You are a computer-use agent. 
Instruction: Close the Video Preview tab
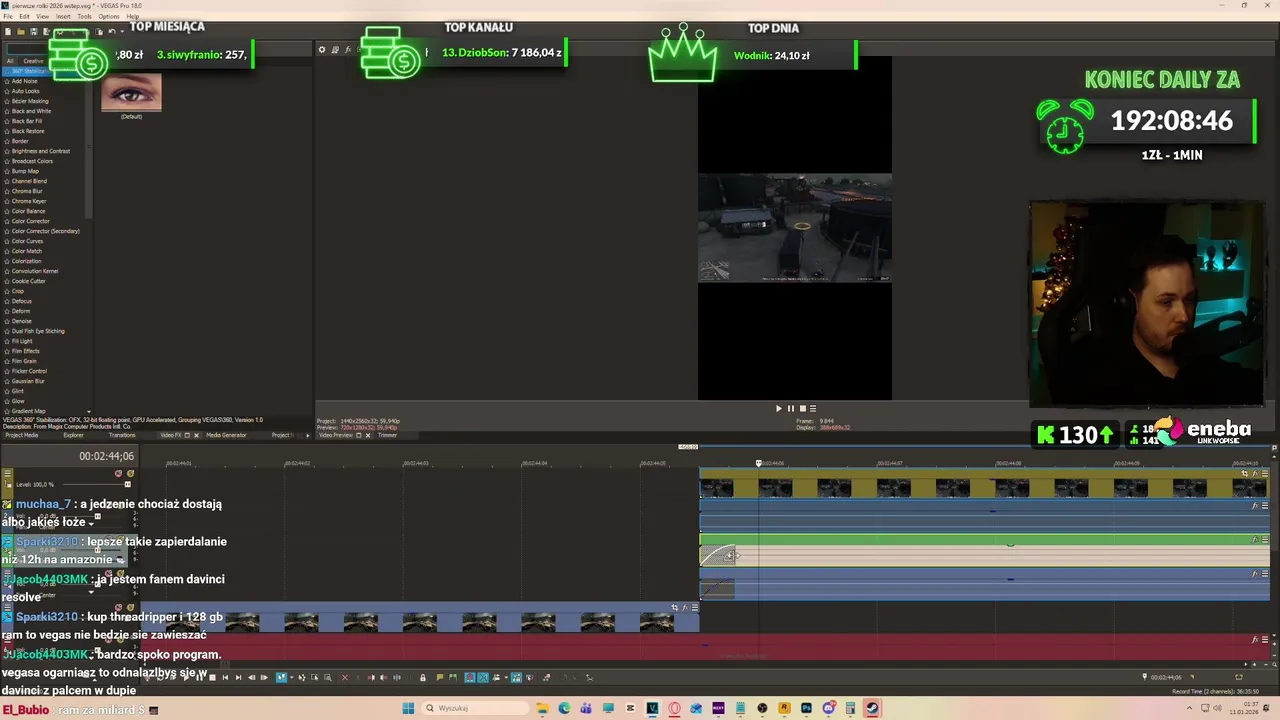(368, 435)
